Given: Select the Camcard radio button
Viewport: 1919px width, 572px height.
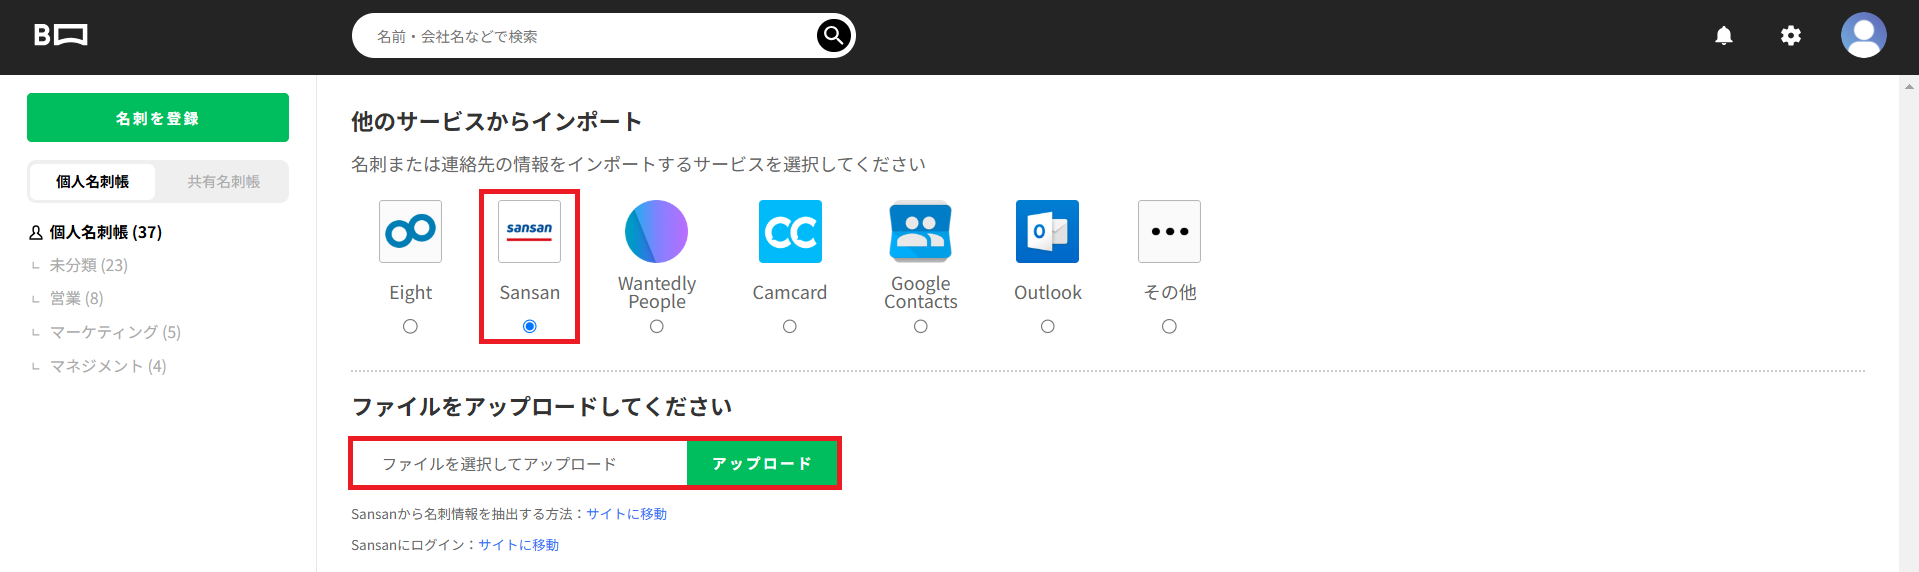Looking at the screenshot, I should tap(790, 326).
